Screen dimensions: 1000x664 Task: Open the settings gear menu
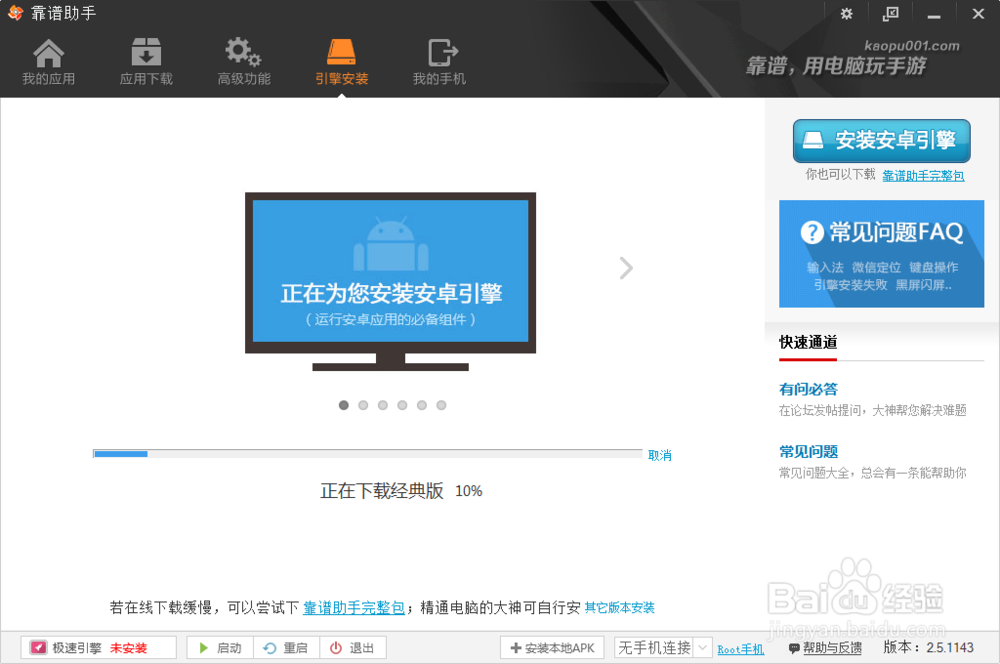click(846, 14)
